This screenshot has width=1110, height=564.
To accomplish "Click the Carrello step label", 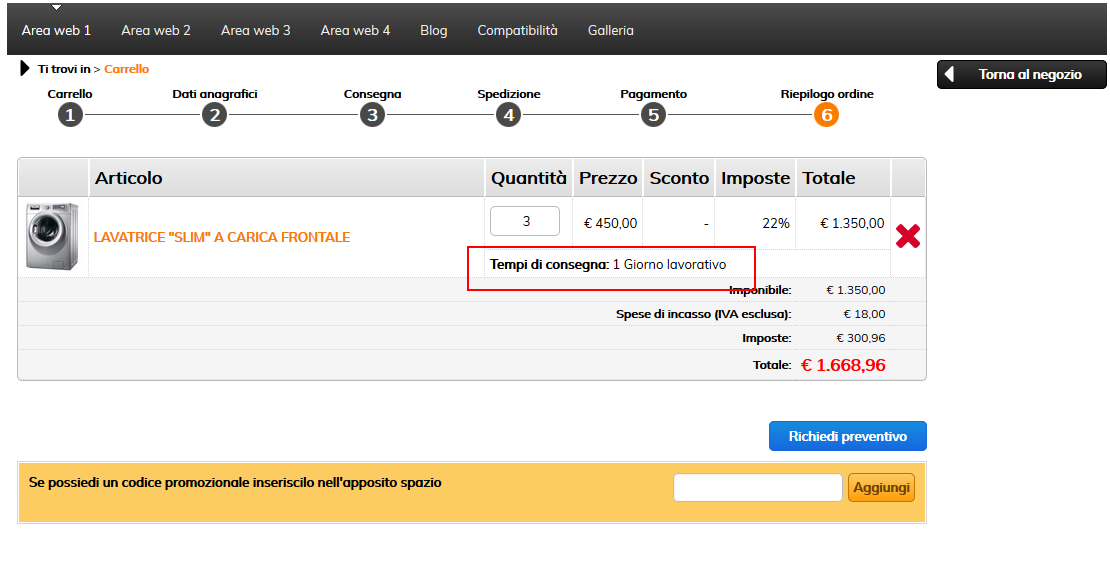I will point(70,94).
